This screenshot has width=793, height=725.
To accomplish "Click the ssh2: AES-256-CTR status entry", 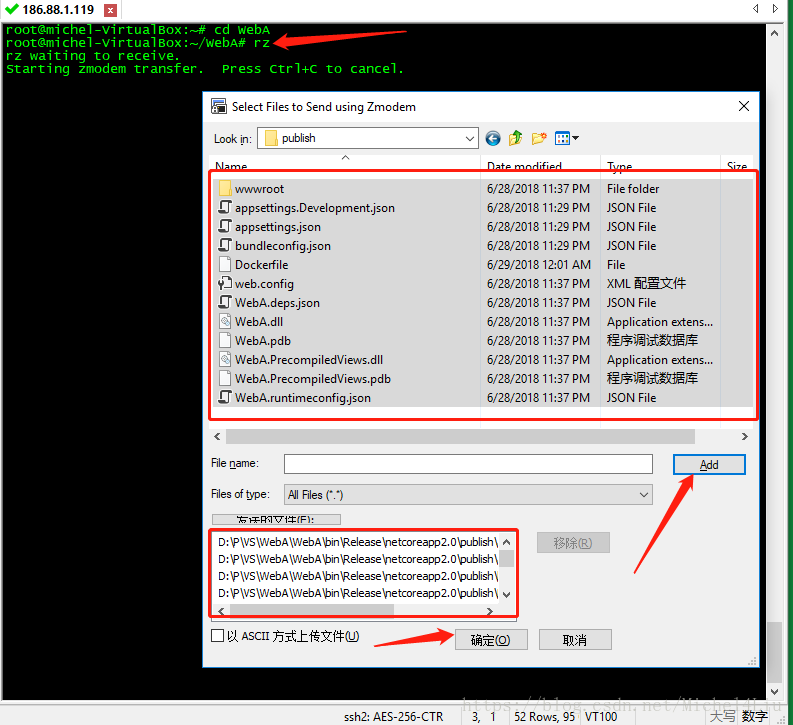I will (393, 716).
